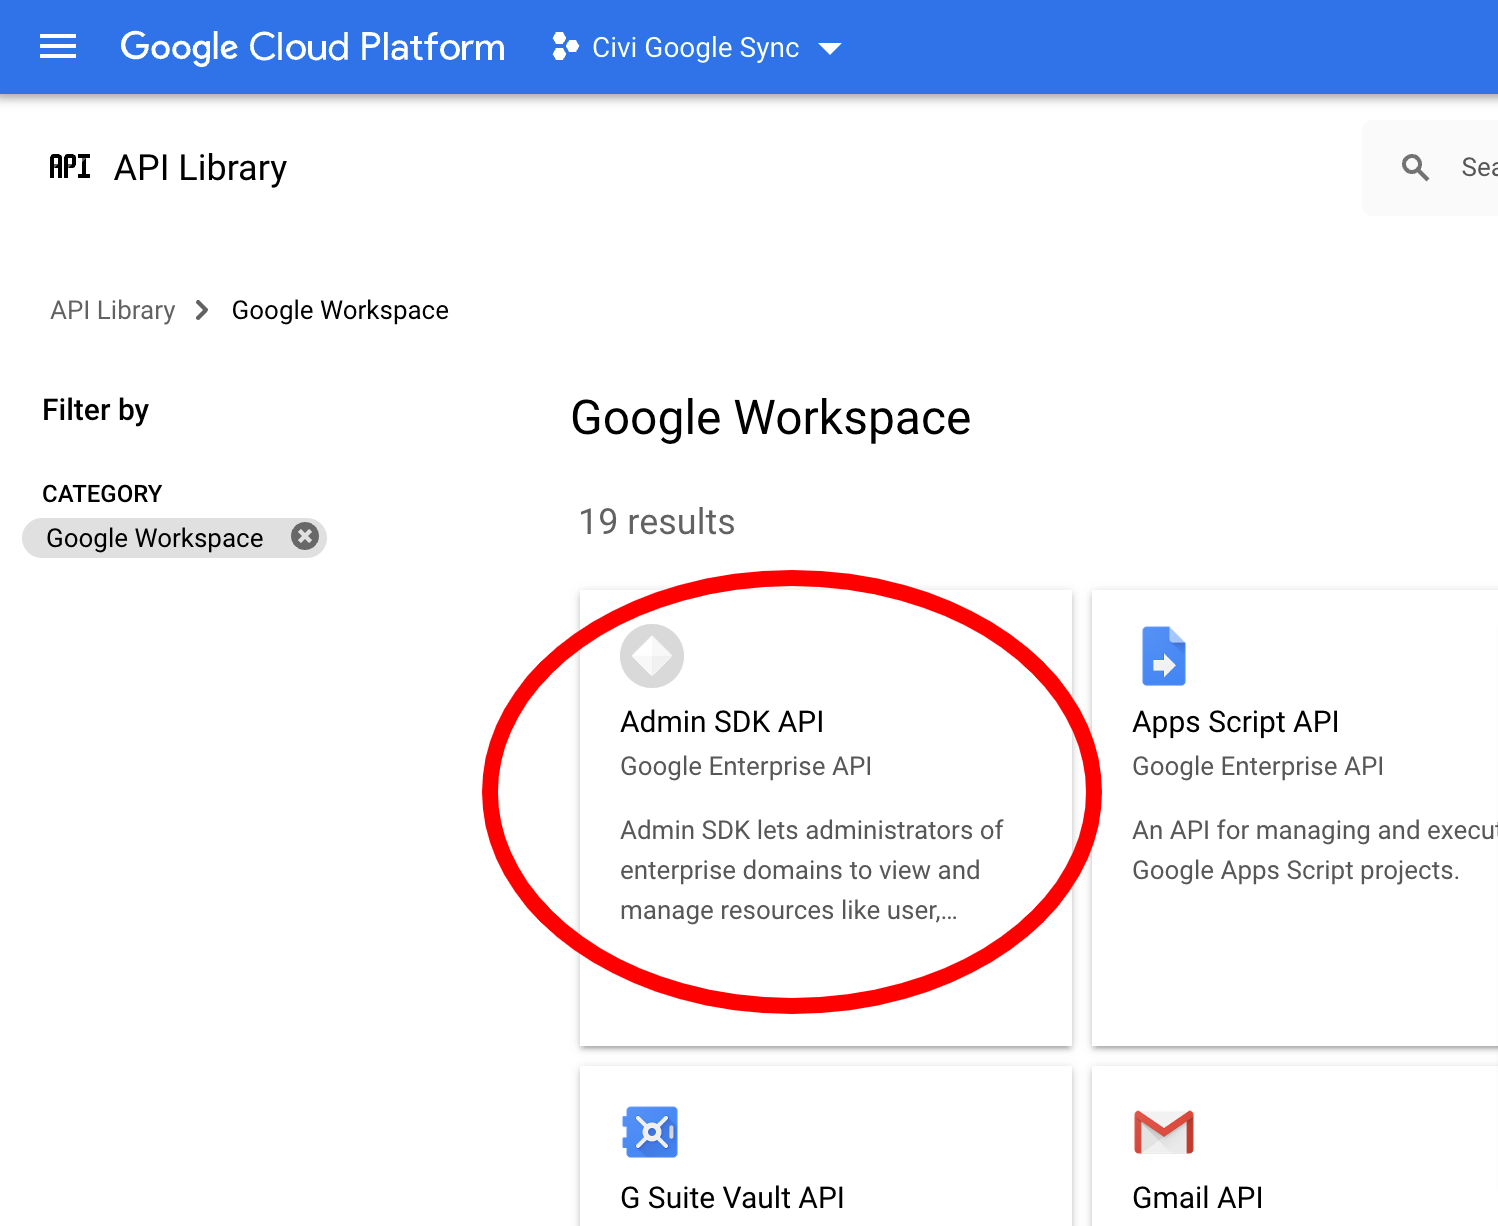Open the Civi Google Sync project selector
Image resolution: width=1498 pixels, height=1226 pixels.
click(697, 47)
